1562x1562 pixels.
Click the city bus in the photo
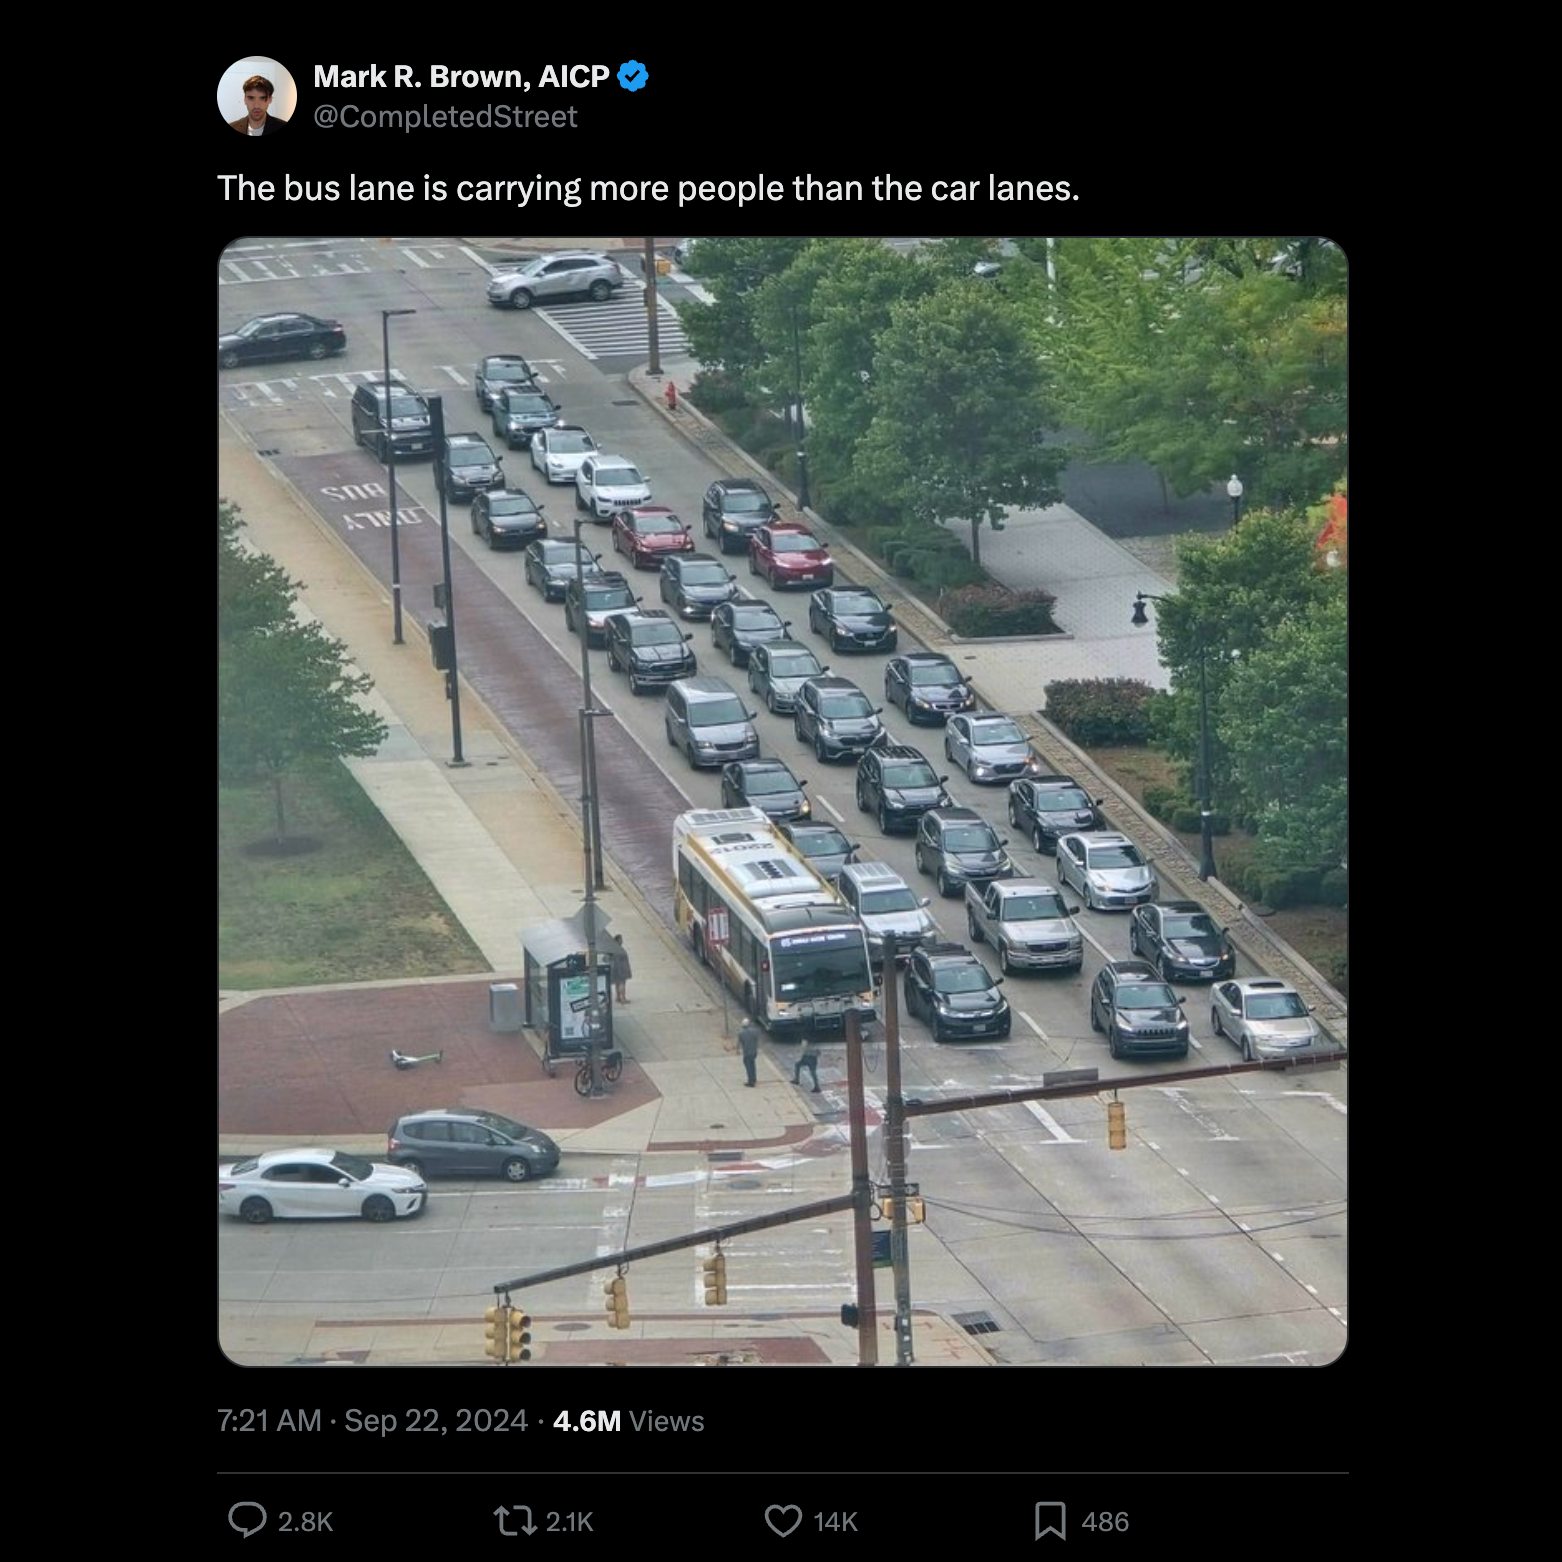772,922
